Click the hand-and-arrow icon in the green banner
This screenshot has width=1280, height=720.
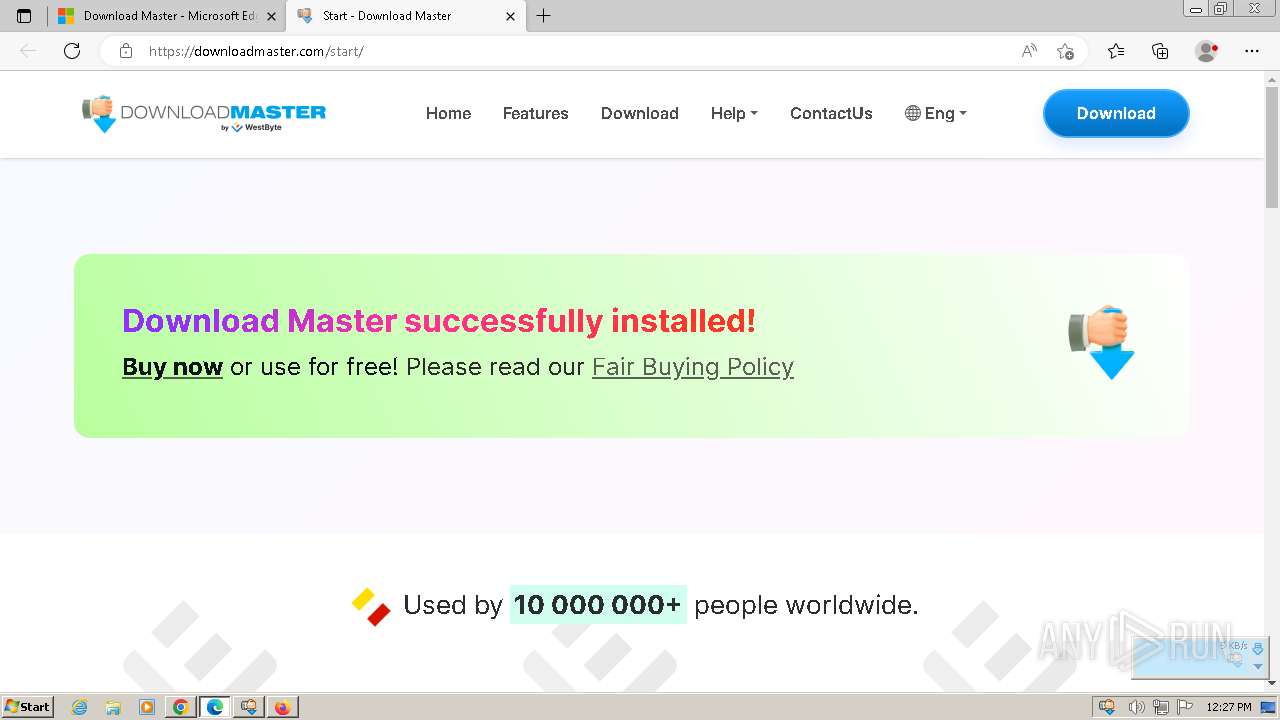1101,342
